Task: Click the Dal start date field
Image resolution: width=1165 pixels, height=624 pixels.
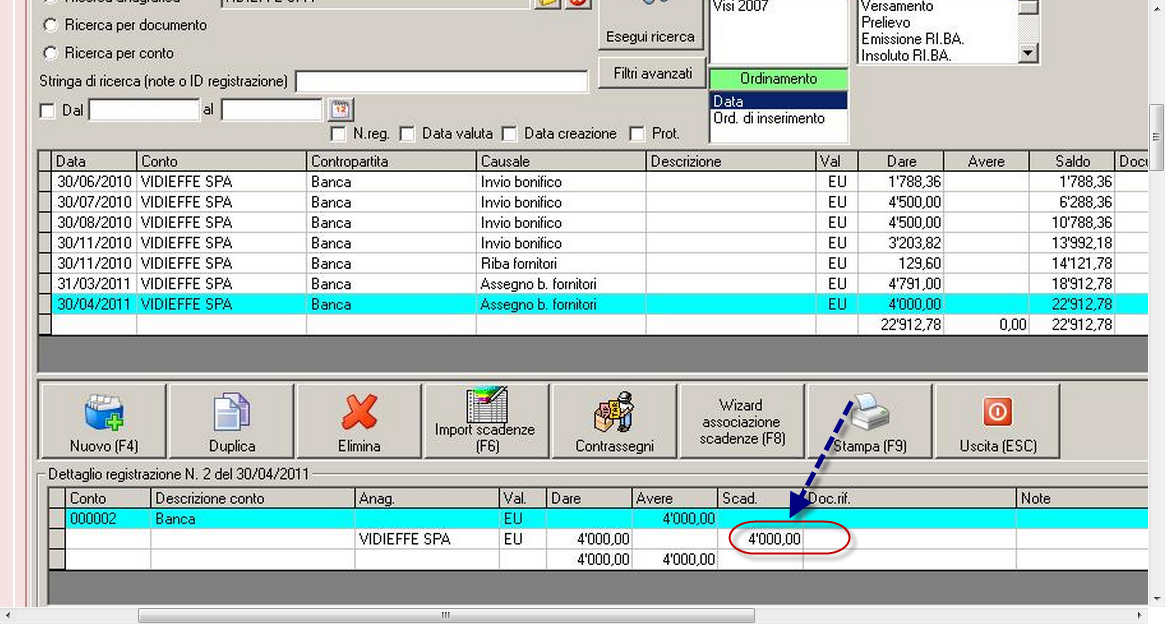Action: coord(144,110)
